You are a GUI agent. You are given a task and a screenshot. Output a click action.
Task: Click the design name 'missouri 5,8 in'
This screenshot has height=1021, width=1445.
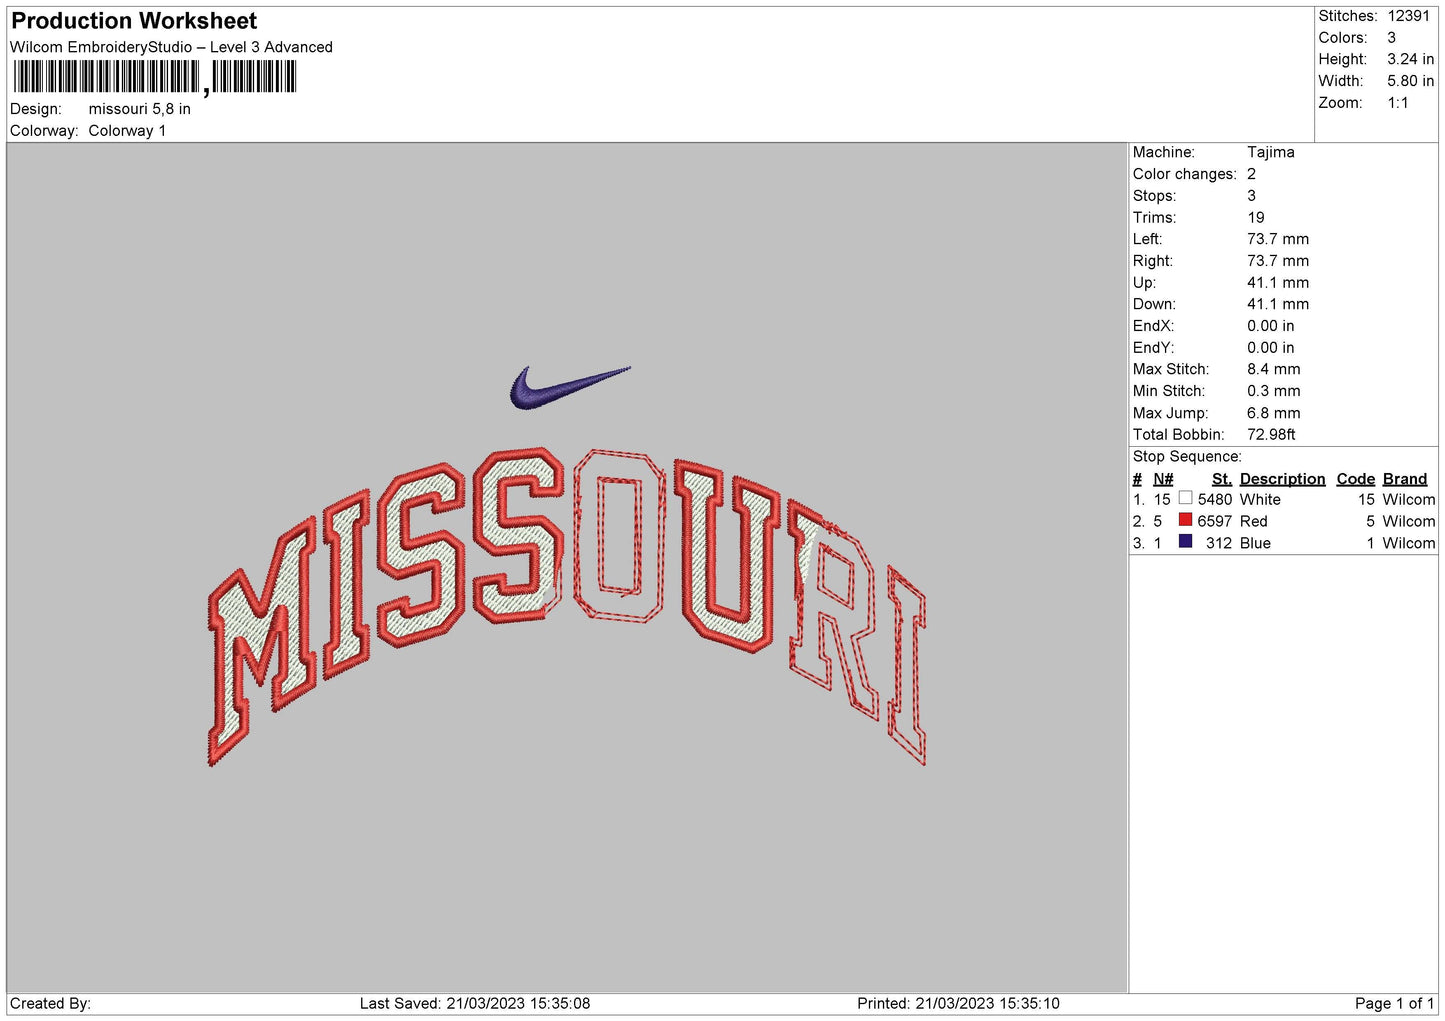point(139,109)
